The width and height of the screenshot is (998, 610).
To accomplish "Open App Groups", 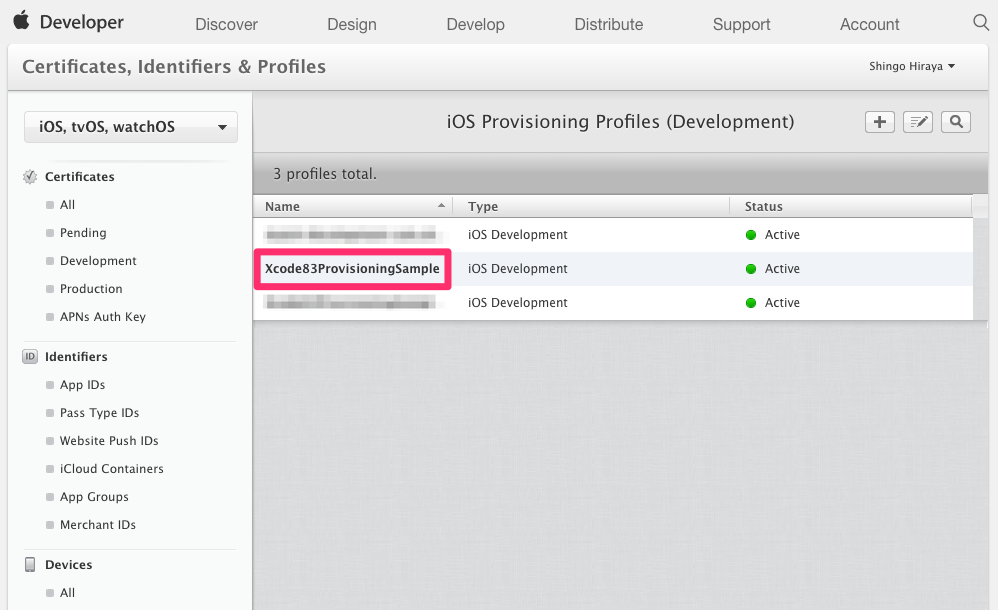I will click(x=94, y=497).
